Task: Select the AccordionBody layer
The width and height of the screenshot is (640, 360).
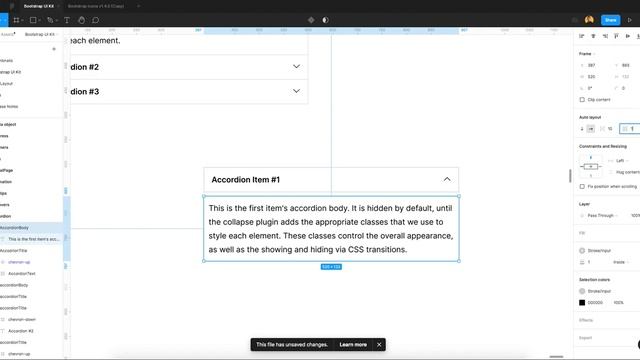Action: pyautogui.click(x=31, y=228)
